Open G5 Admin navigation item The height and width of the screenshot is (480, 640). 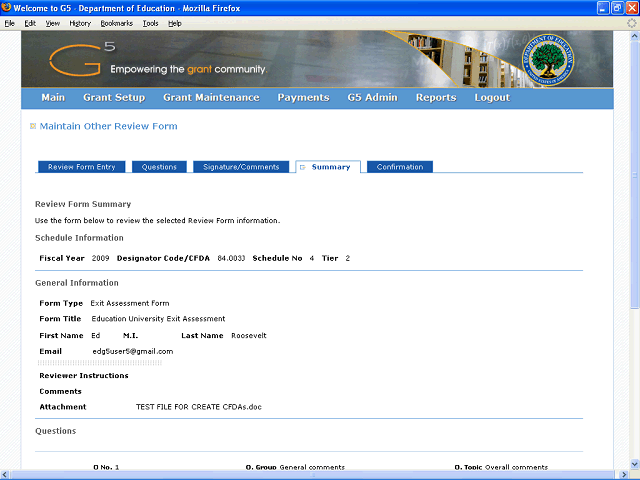[x=373, y=98]
